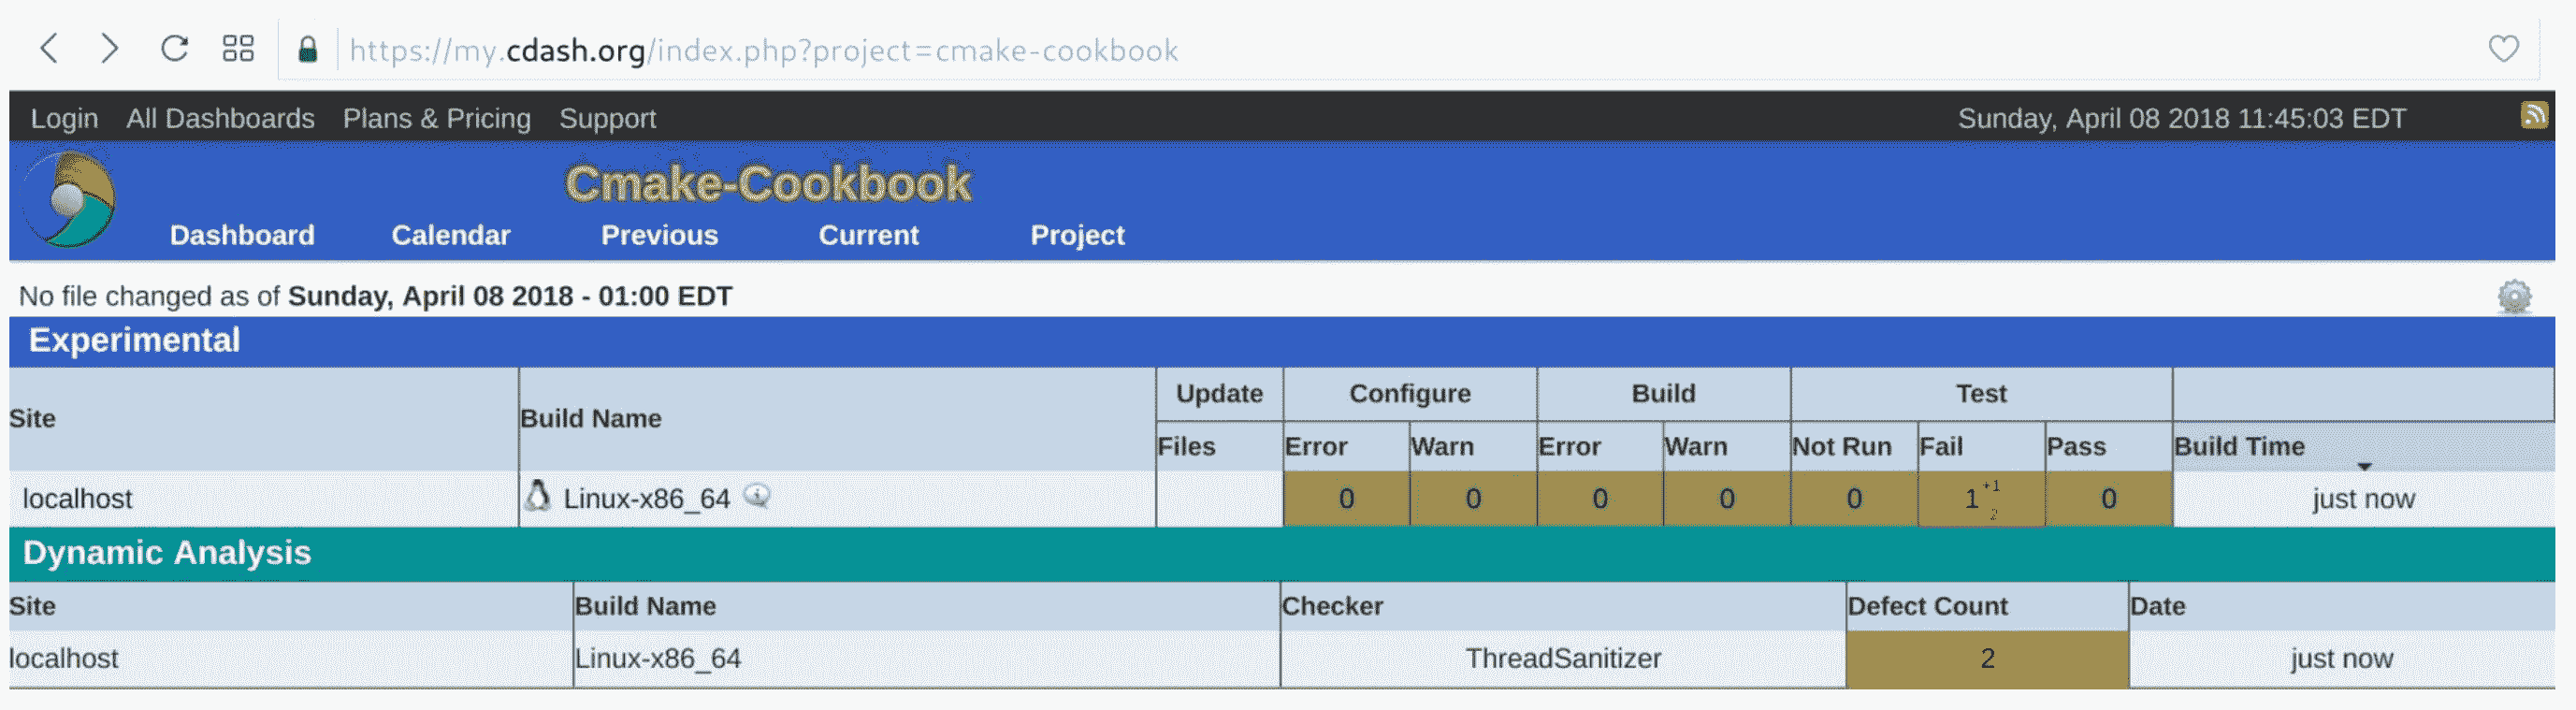The image size is (2576, 710).
Task: Click the browser back arrow
Action: (x=49, y=48)
